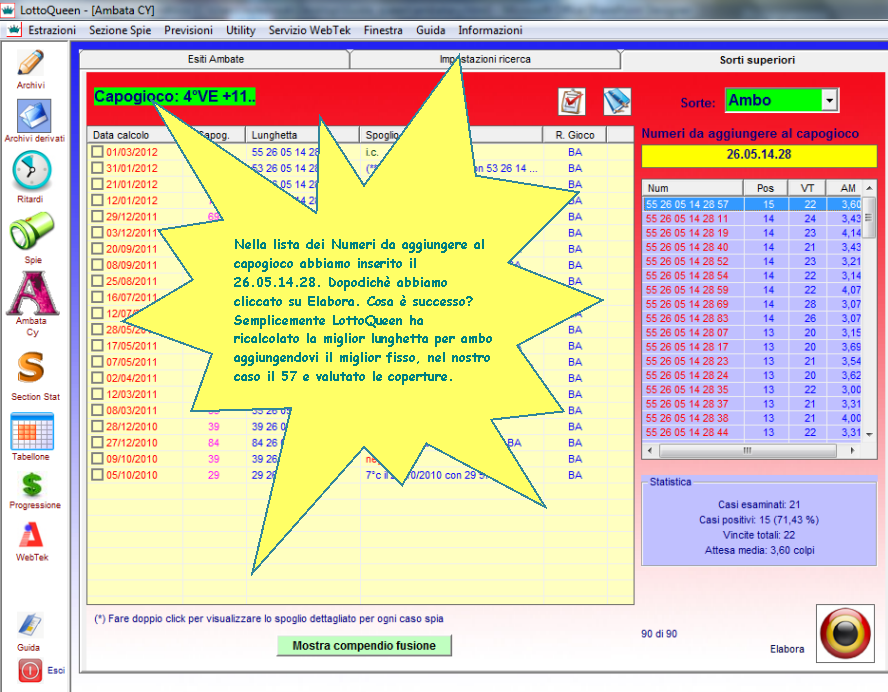Check the box for 20/09/2011 row

click(97, 249)
